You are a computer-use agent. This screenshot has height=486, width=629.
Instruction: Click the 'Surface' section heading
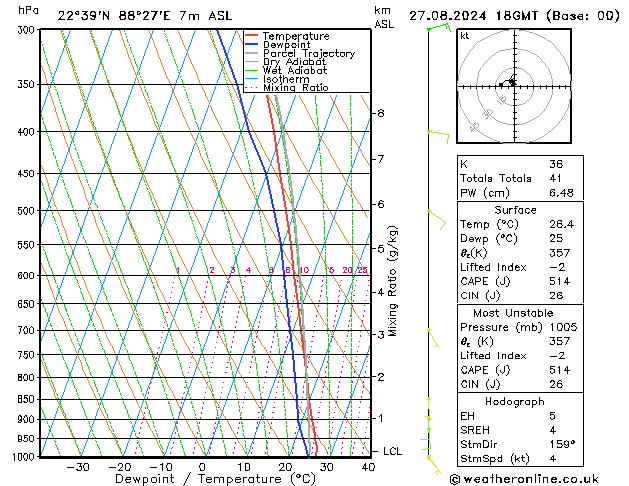pyautogui.click(x=515, y=210)
